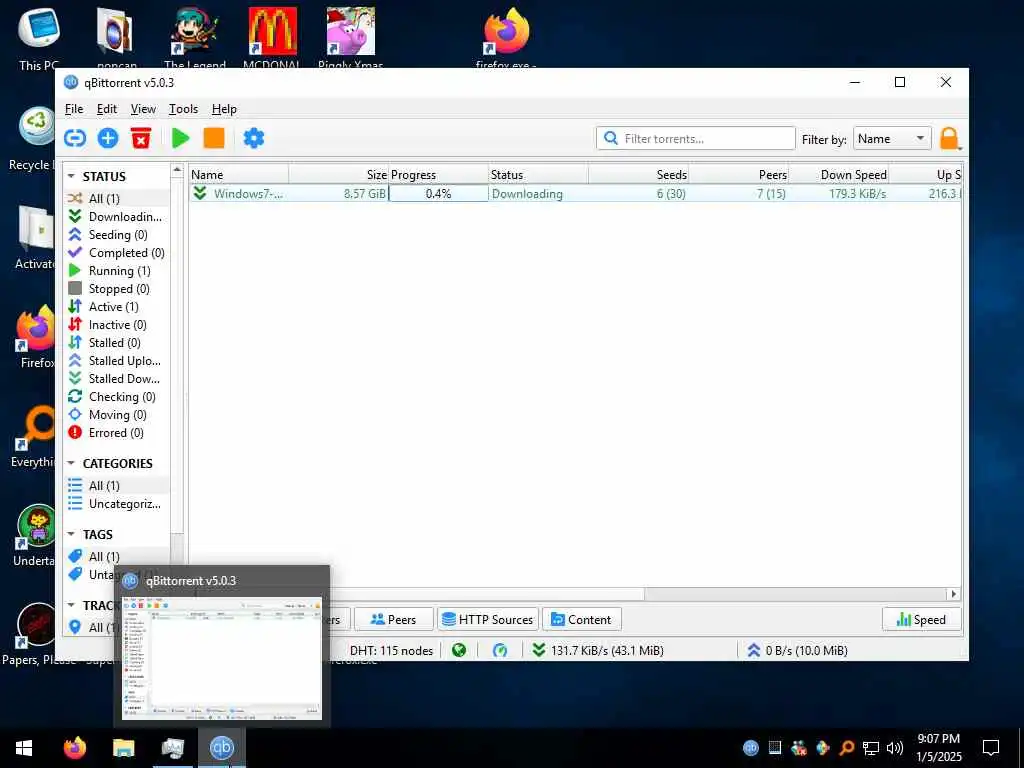This screenshot has width=1024, height=768.
Task: Click the red Remove torrent icon
Action: (140, 138)
